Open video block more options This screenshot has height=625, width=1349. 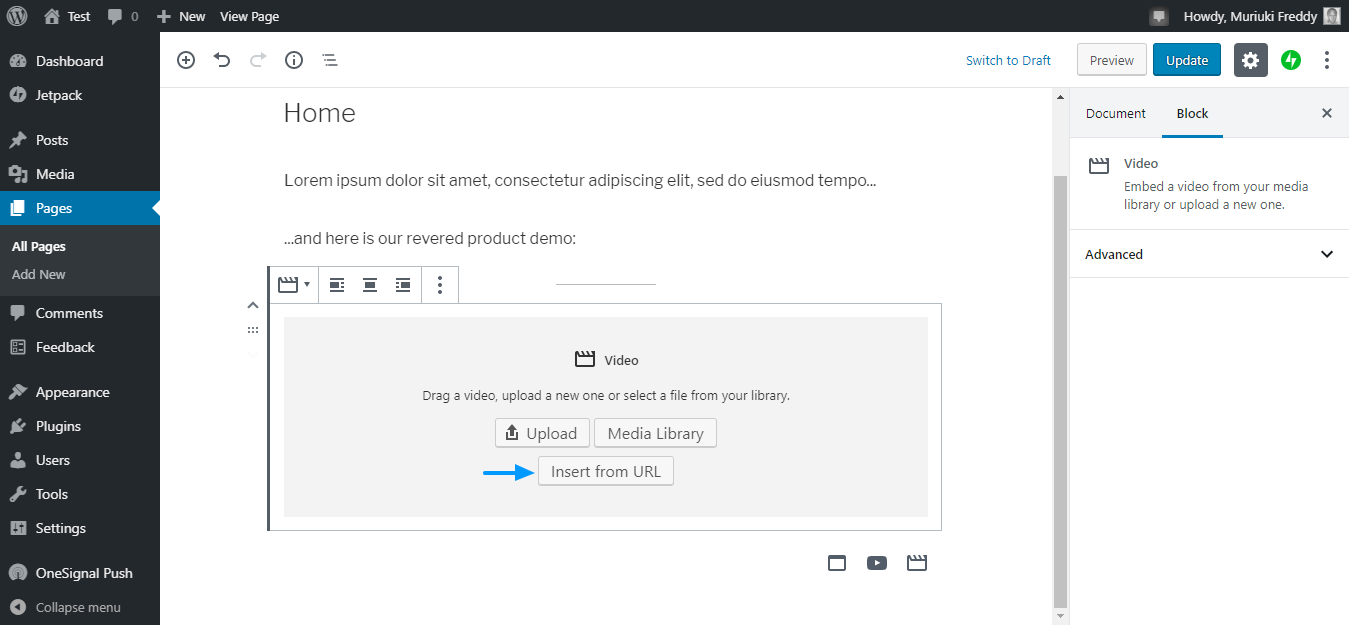click(x=440, y=285)
